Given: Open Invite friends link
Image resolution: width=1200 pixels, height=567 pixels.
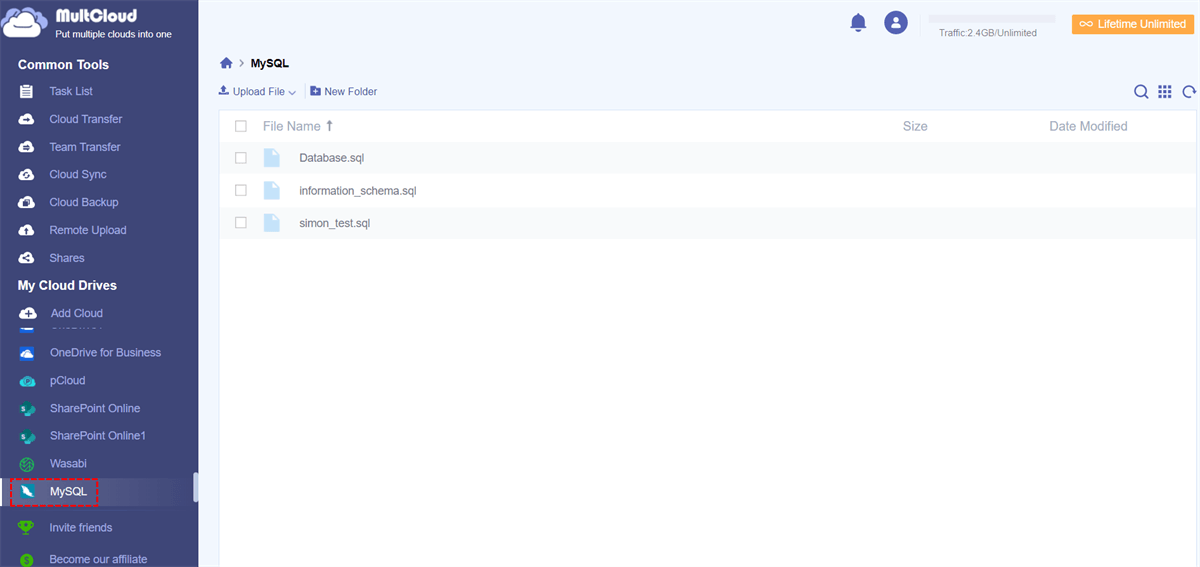Looking at the screenshot, I should 81,527.
